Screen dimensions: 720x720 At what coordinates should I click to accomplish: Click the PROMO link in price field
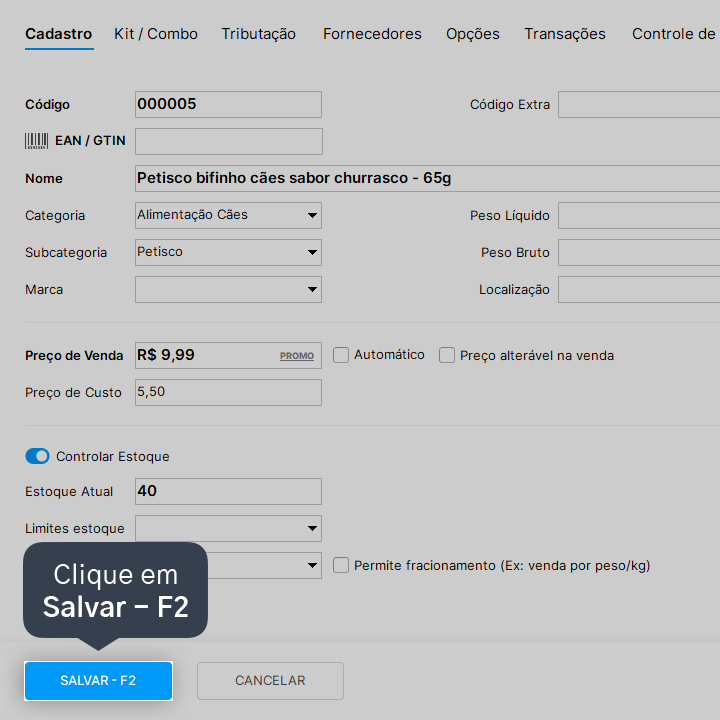point(297,356)
